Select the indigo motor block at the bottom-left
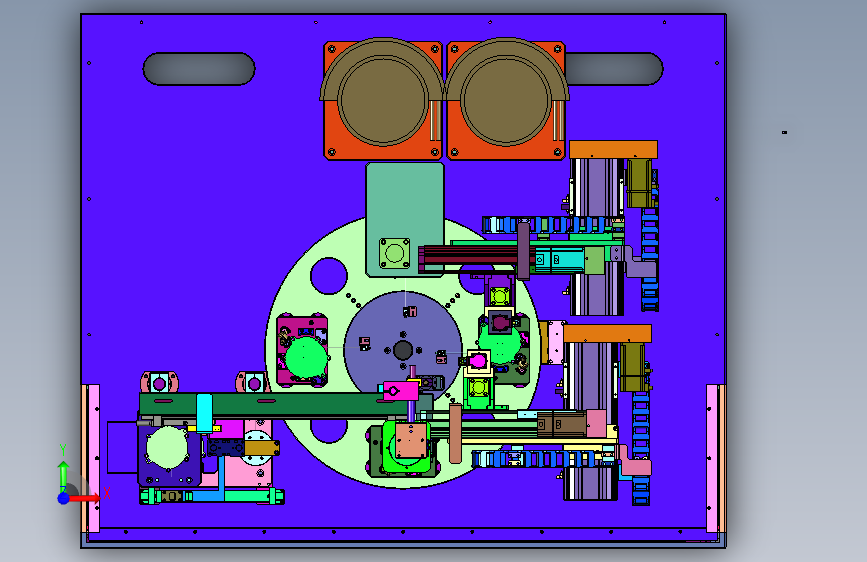Image resolution: width=867 pixels, height=562 pixels. tap(169, 456)
